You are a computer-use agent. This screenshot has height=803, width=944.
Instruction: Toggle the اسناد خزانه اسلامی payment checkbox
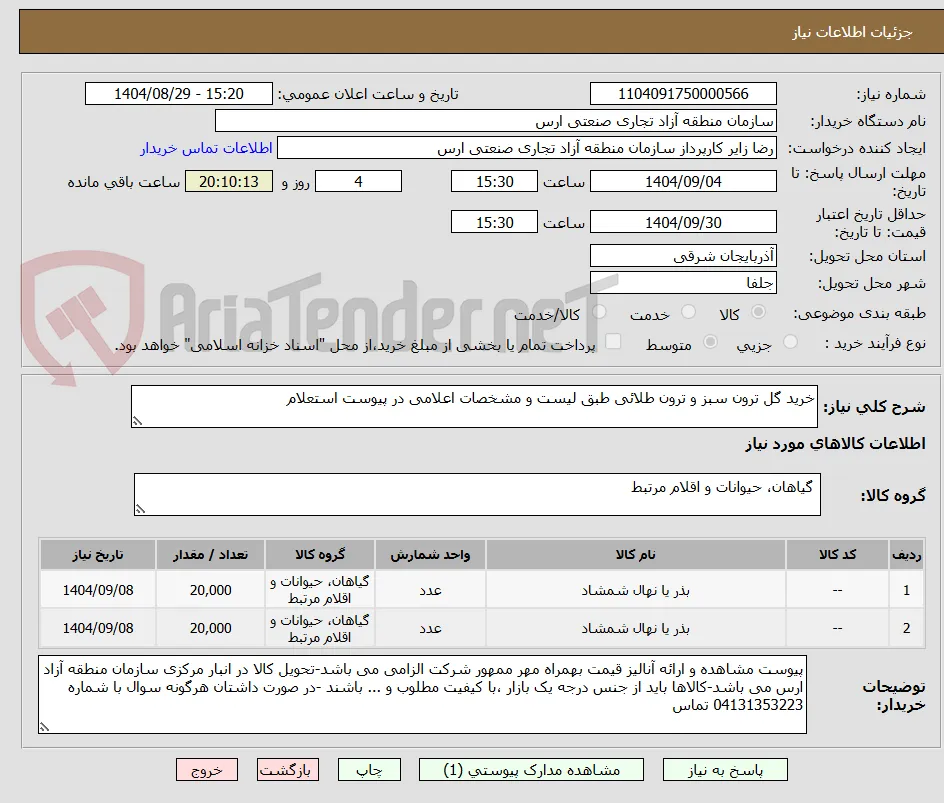[613, 341]
